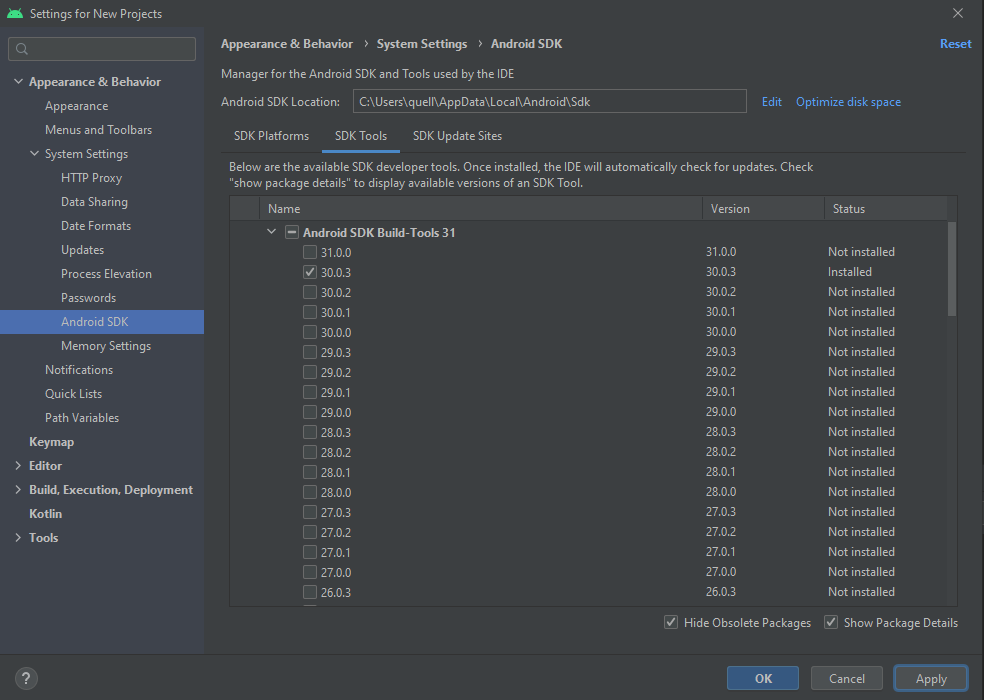Image resolution: width=984 pixels, height=700 pixels.
Task: Open the SDK Update Sites tab
Action: [x=457, y=136]
